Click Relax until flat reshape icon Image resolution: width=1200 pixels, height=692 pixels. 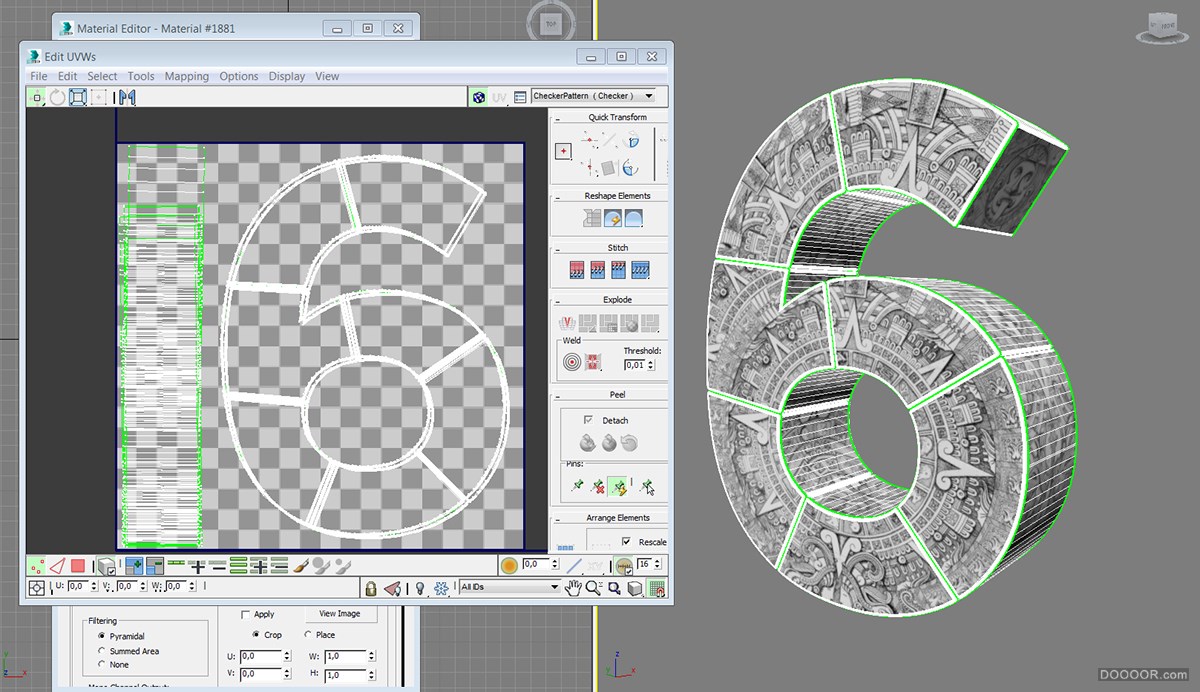pyautogui.click(x=612, y=217)
